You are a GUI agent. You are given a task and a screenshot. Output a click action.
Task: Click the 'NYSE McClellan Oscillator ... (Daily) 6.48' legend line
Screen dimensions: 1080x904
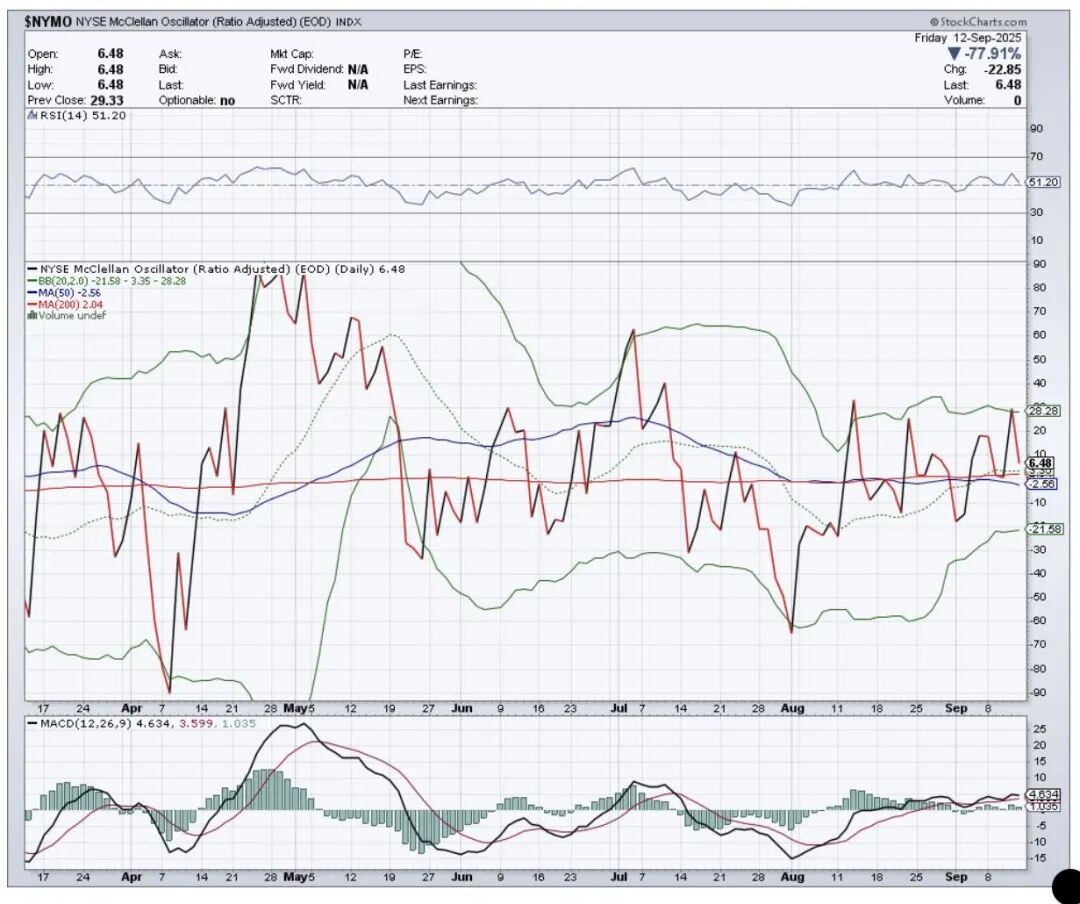(x=216, y=269)
